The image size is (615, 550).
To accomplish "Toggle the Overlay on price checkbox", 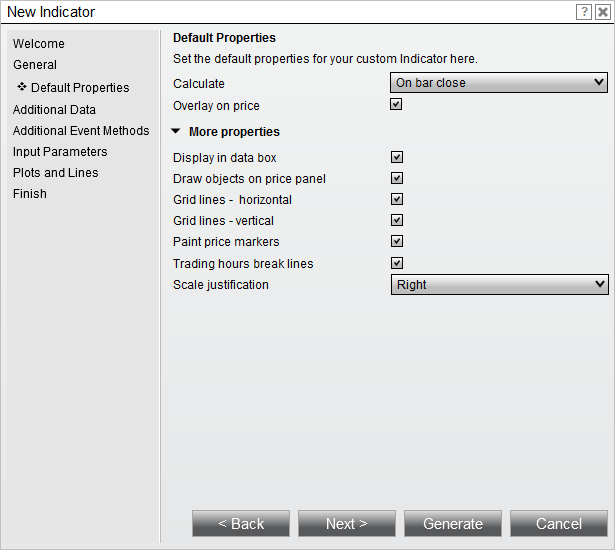I will [x=396, y=104].
